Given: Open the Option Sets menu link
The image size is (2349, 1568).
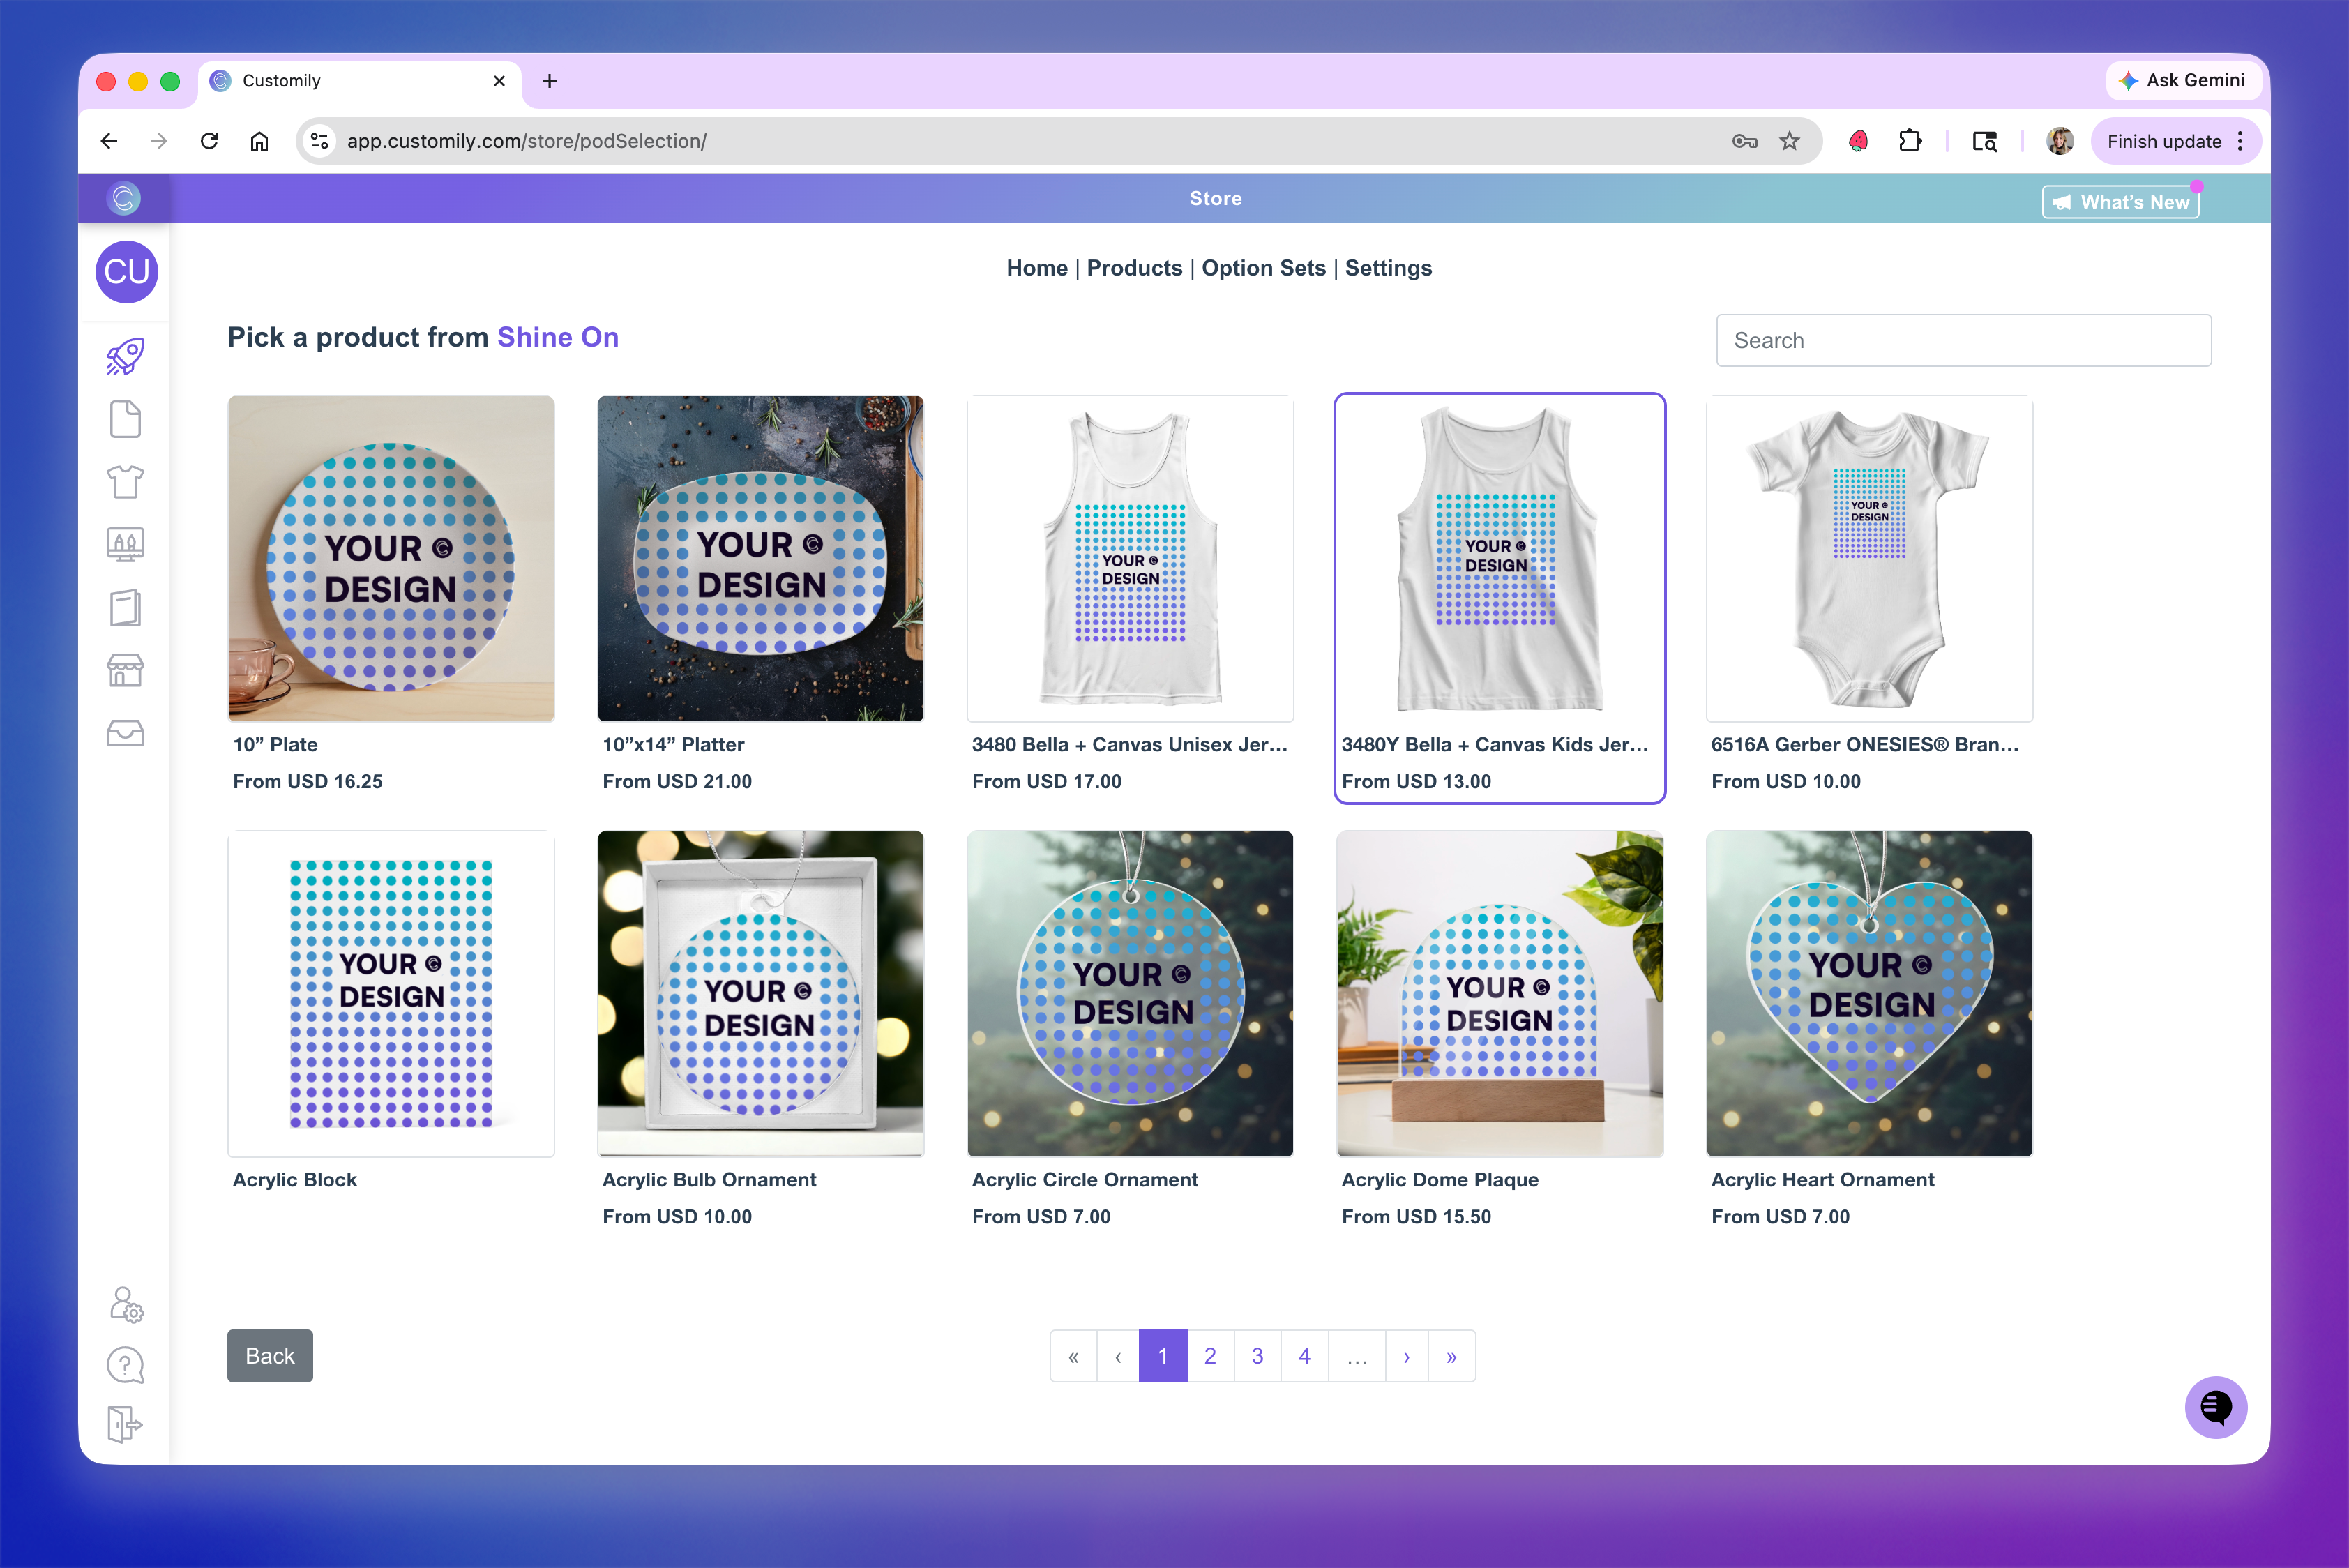Looking at the screenshot, I should point(1263,268).
